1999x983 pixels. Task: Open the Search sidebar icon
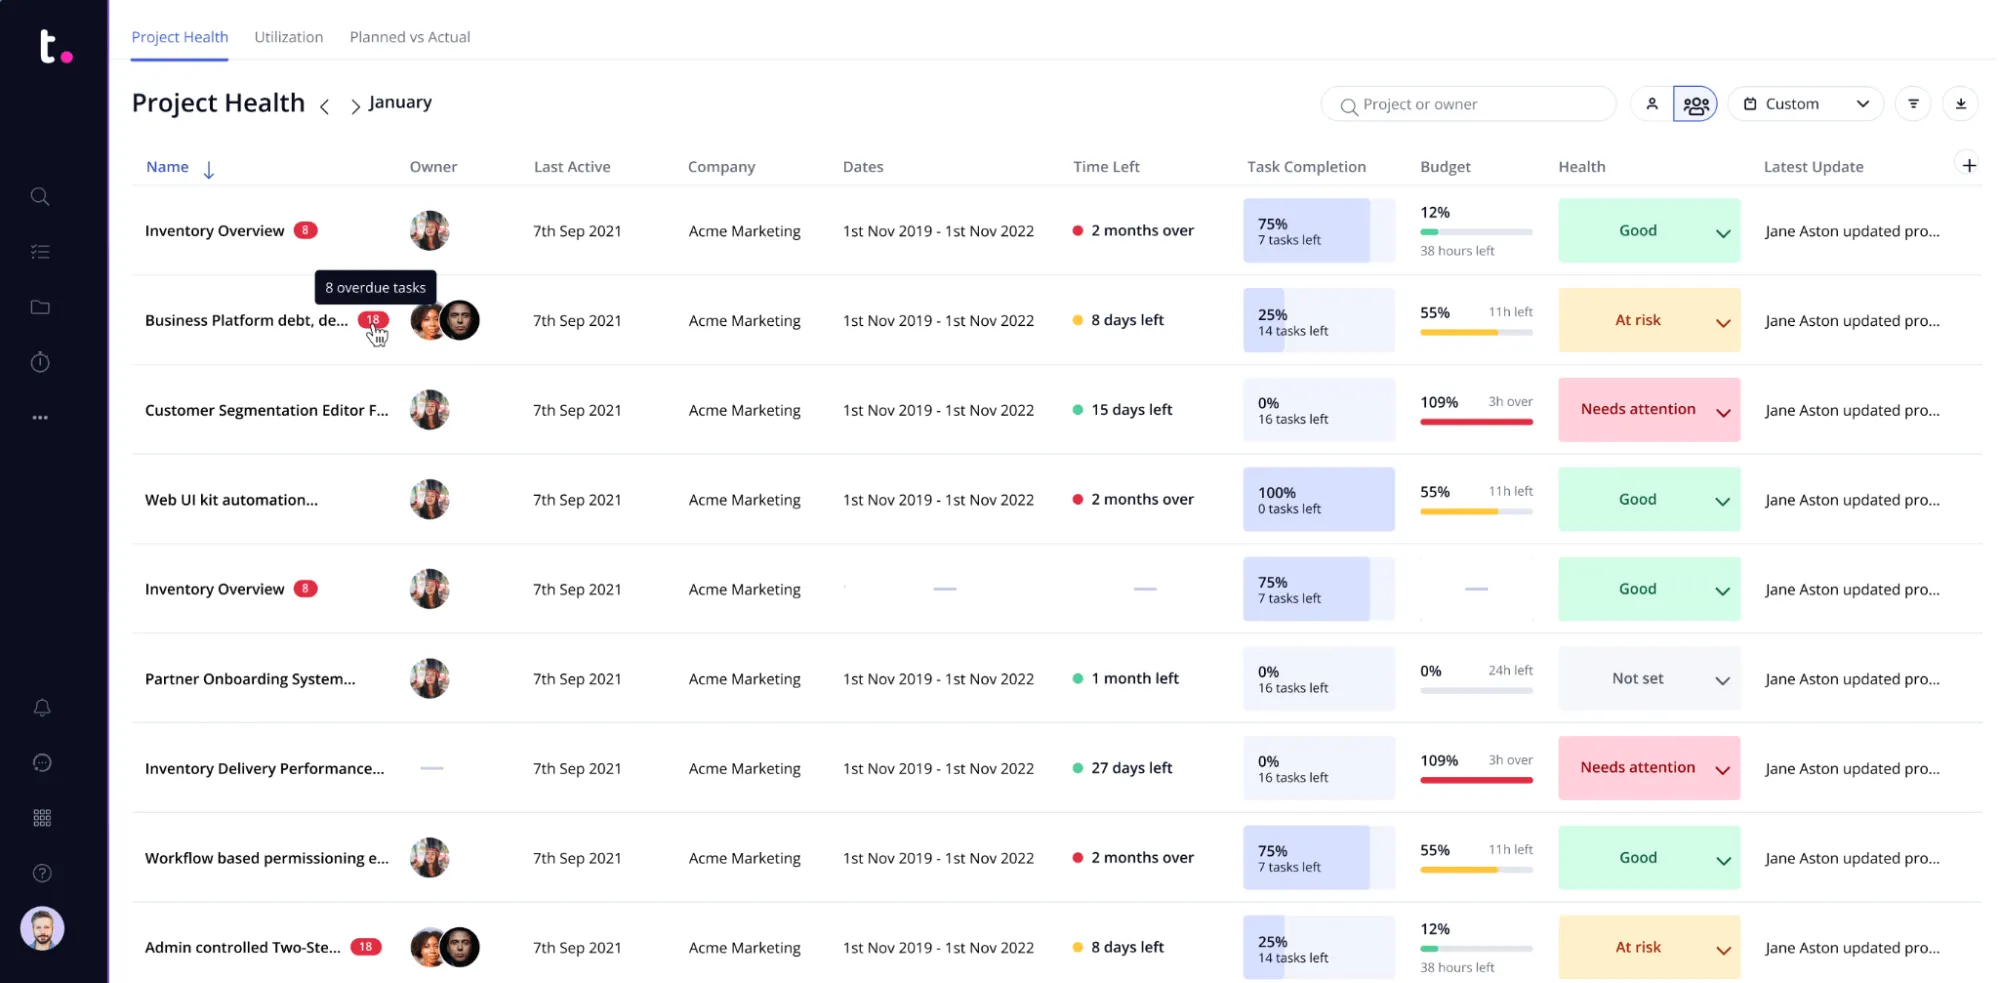[40, 196]
